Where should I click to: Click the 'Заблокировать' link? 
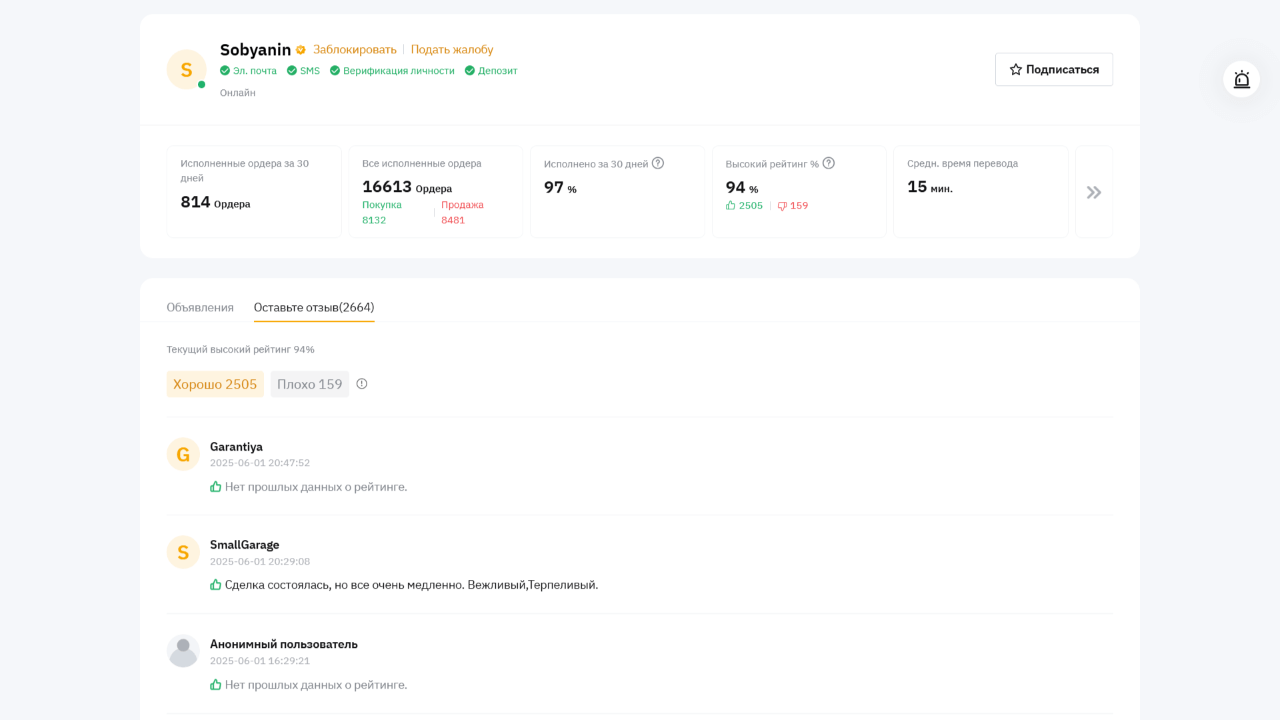point(355,50)
